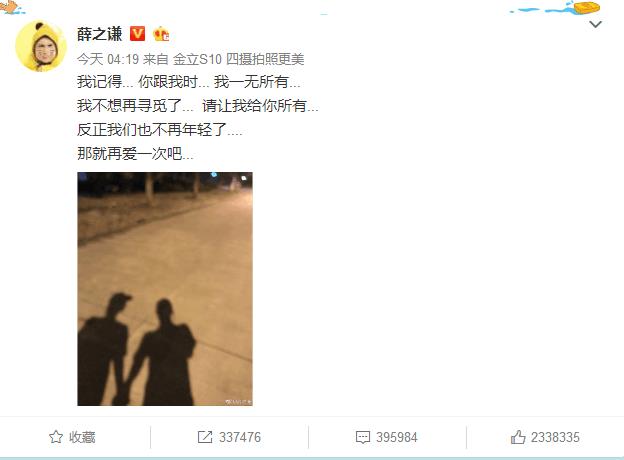This screenshot has height=460, width=624.
Task: Add post to 收藏 favorites
Action: click(x=72, y=437)
